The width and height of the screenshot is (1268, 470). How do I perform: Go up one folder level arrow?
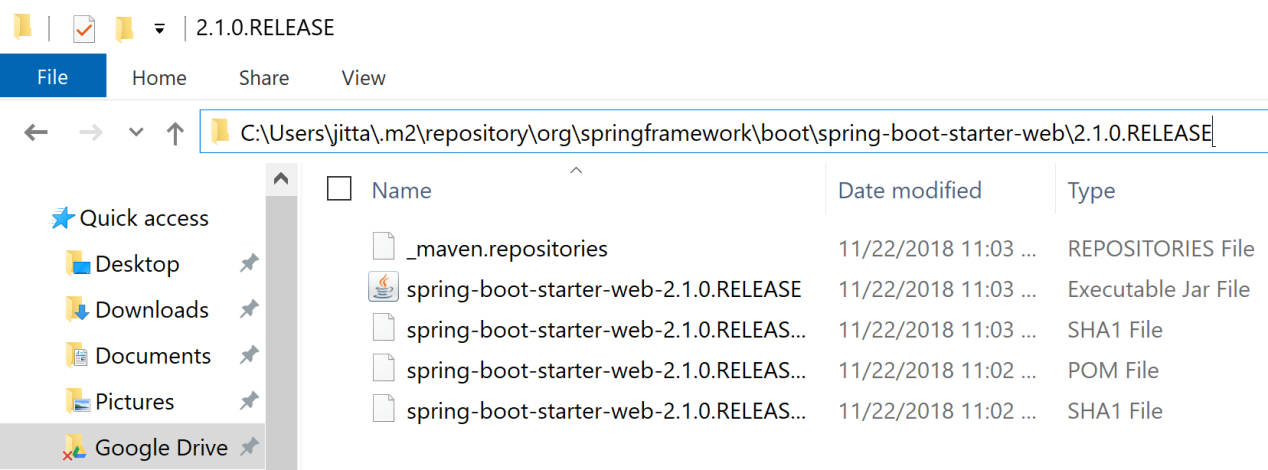[175, 132]
